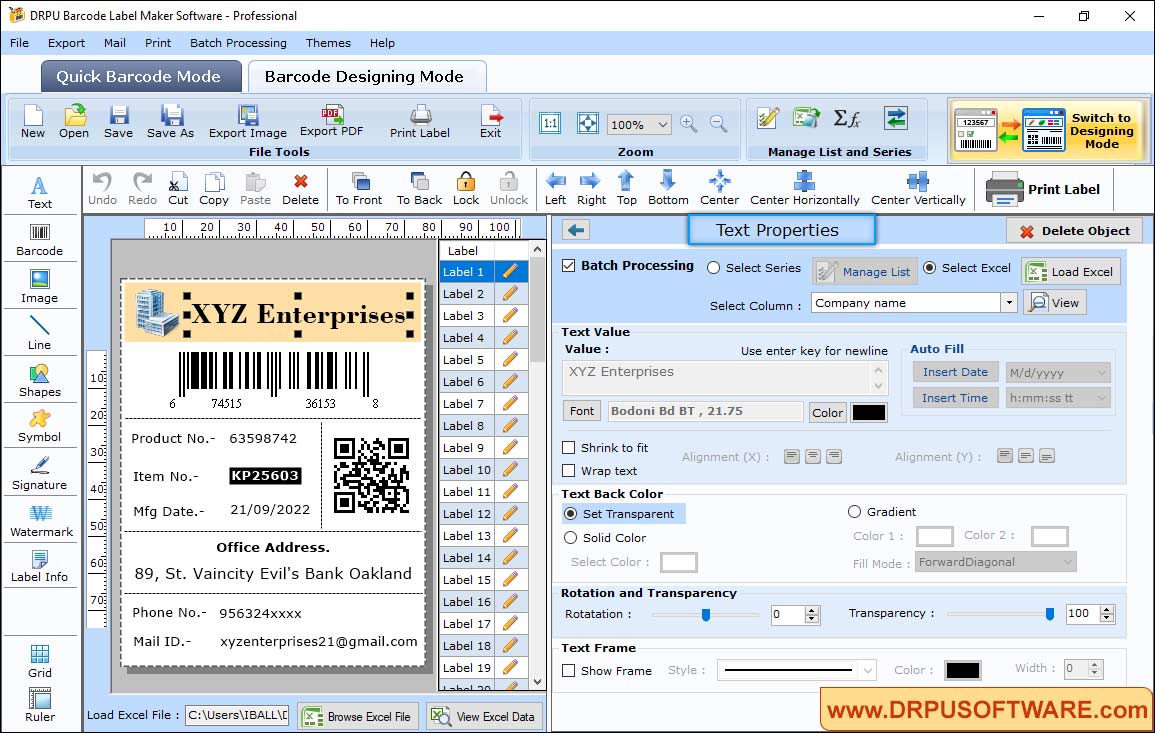The image size is (1155, 733).
Task: Click the Rotation slider handle
Action: 706,614
